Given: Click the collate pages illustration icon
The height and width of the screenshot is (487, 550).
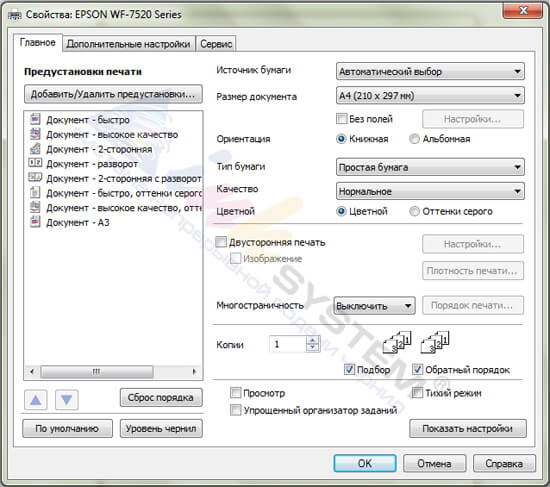Looking at the screenshot, I should tap(397, 342).
